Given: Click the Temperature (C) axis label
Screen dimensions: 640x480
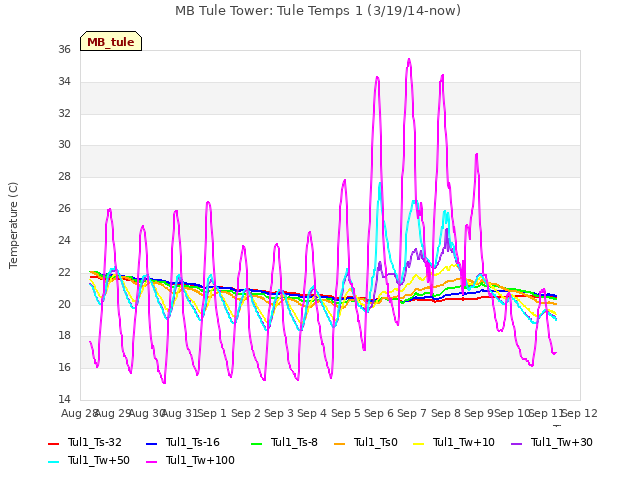Looking at the screenshot, I should pyautogui.click(x=13, y=225).
